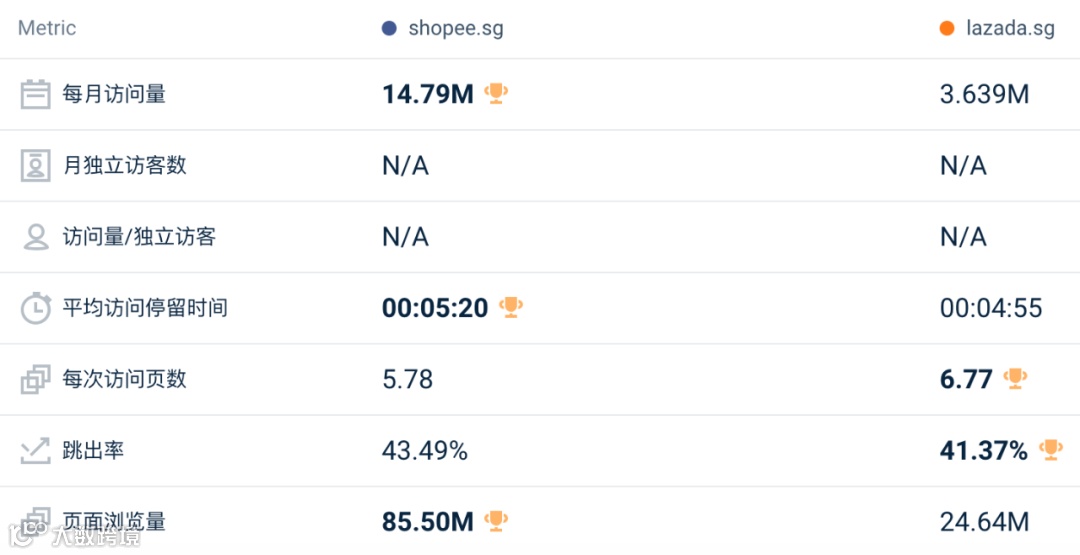The width and height of the screenshot is (1080, 555).
Task: Open the lazada.sg column header link
Action: point(1010,28)
